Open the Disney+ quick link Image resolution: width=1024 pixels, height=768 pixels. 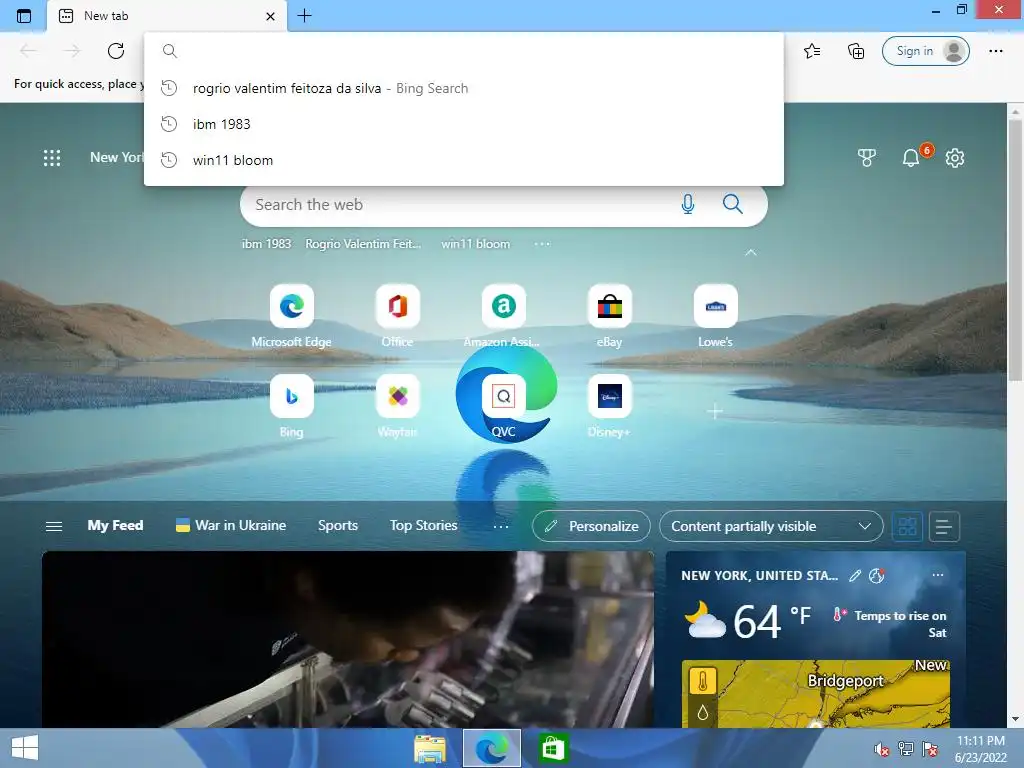coord(609,406)
